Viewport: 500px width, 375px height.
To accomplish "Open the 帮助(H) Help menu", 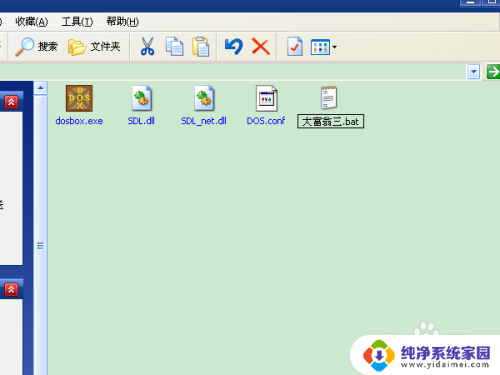I will click(x=122, y=22).
